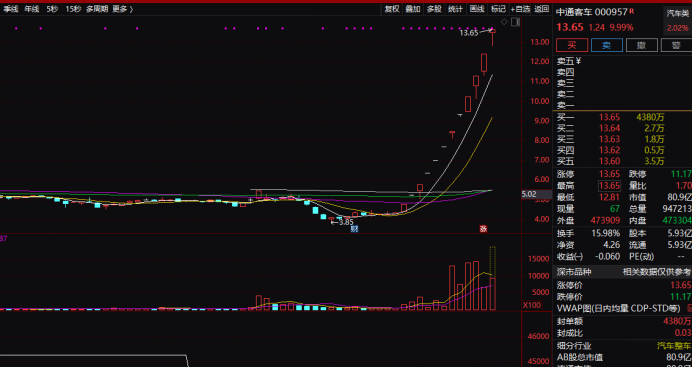693x368 pixels.
Task: Toggle 复权 price adjustment
Action: tap(392, 9)
